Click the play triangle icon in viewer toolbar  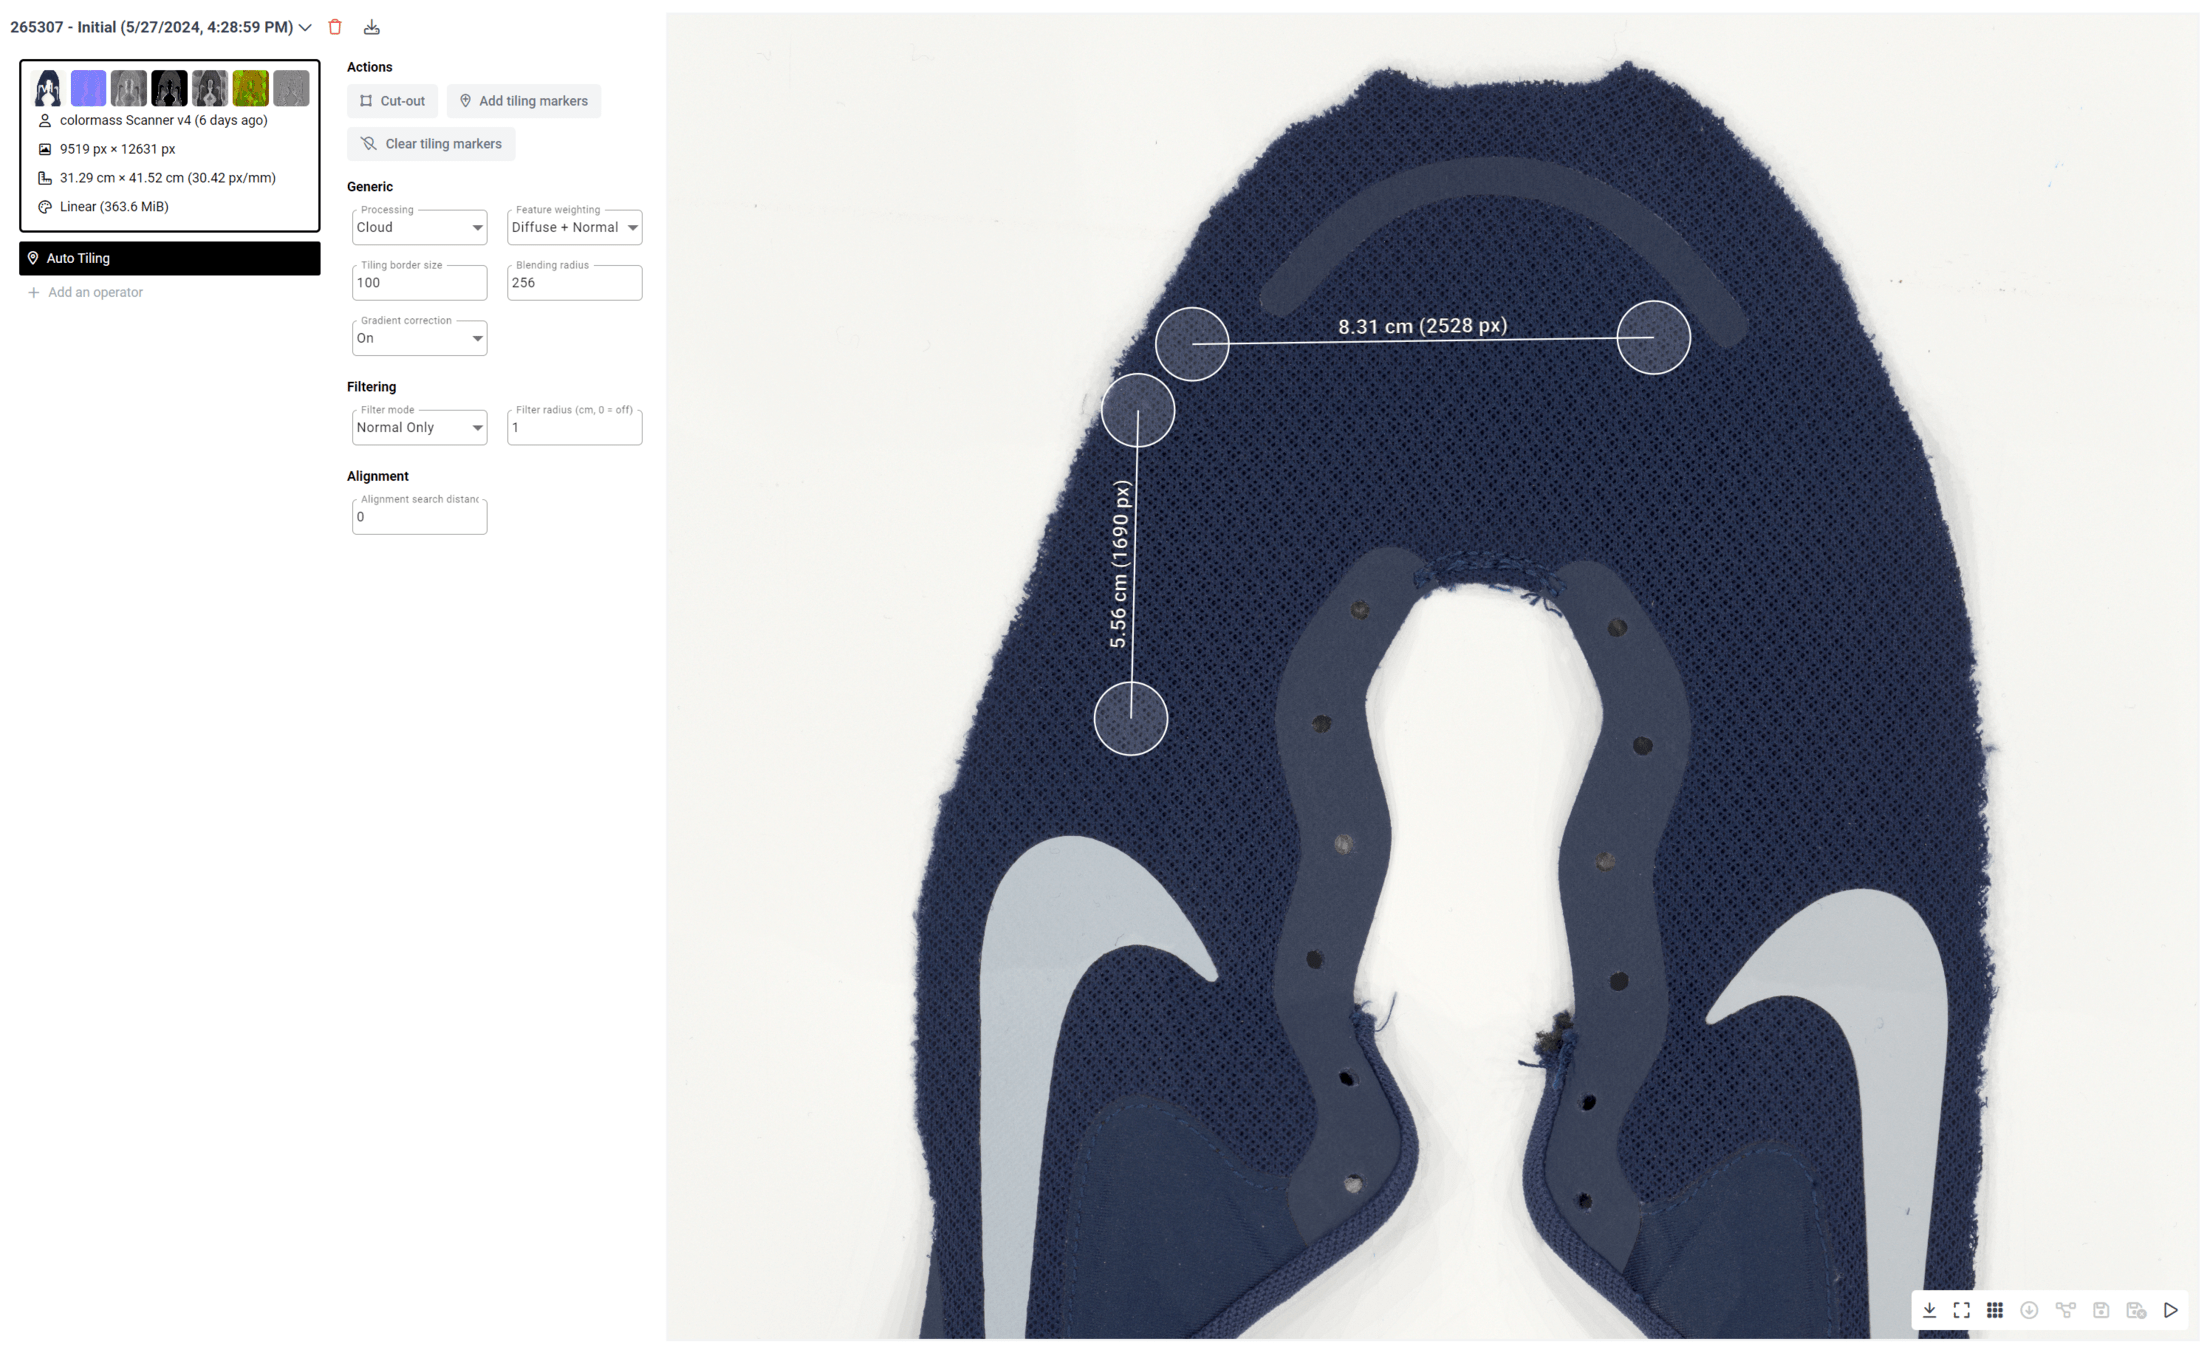pos(2171,1310)
